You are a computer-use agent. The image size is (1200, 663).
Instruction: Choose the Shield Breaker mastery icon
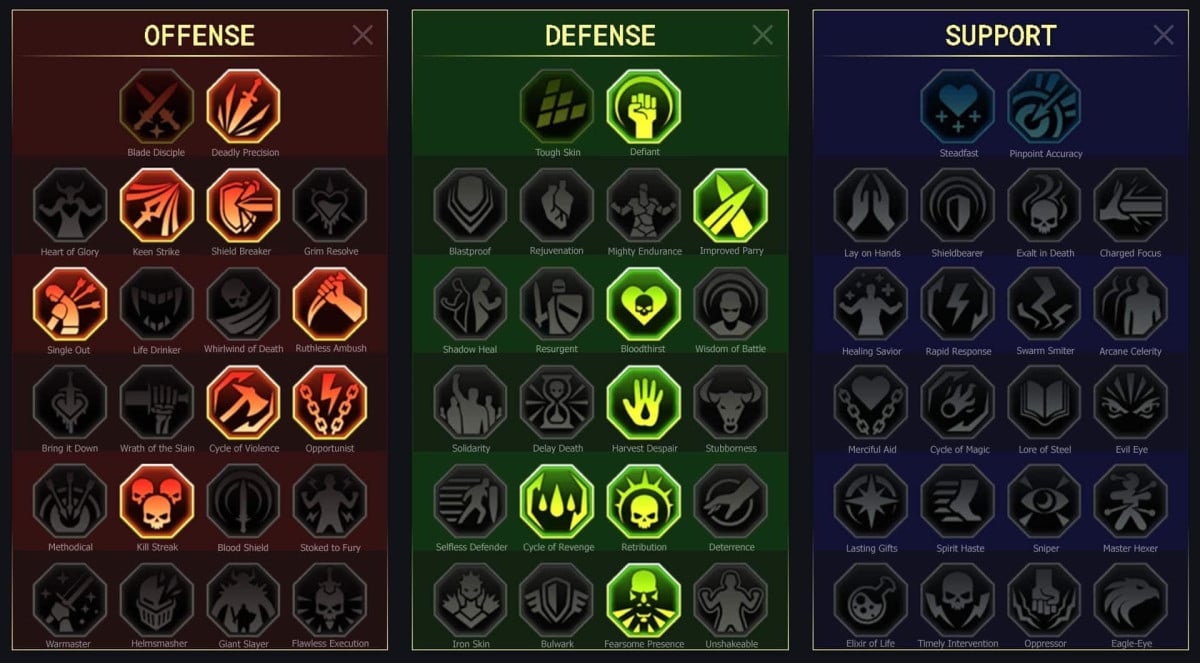[x=244, y=205]
